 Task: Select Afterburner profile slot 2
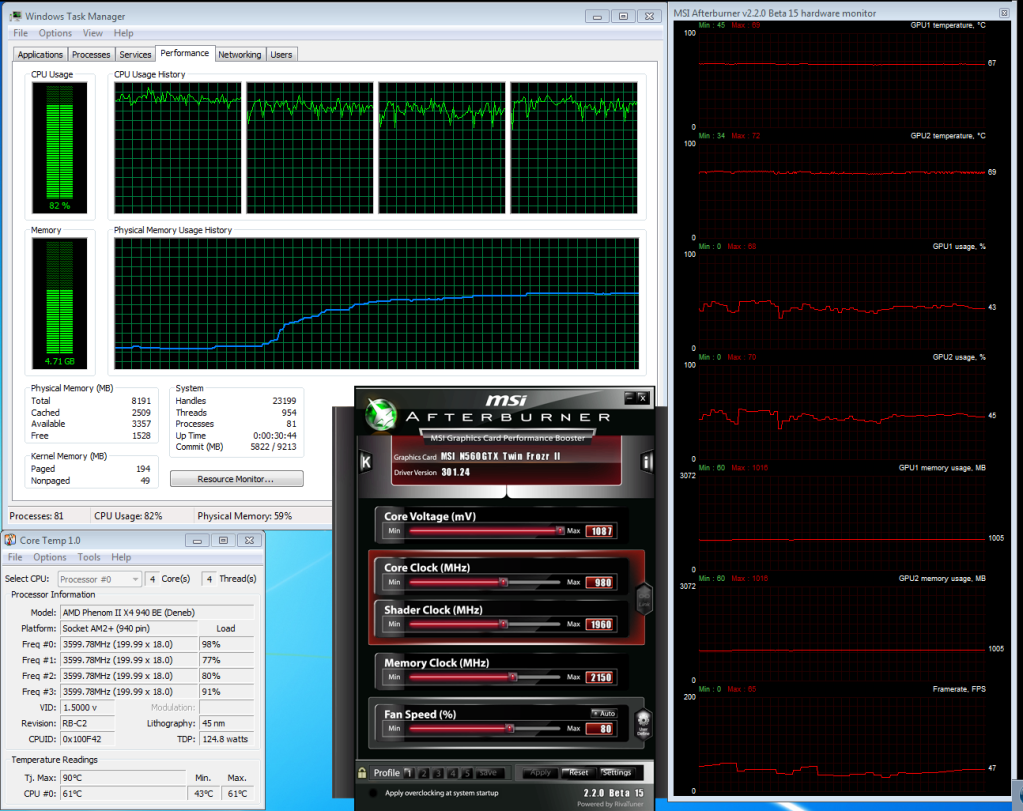coord(423,773)
